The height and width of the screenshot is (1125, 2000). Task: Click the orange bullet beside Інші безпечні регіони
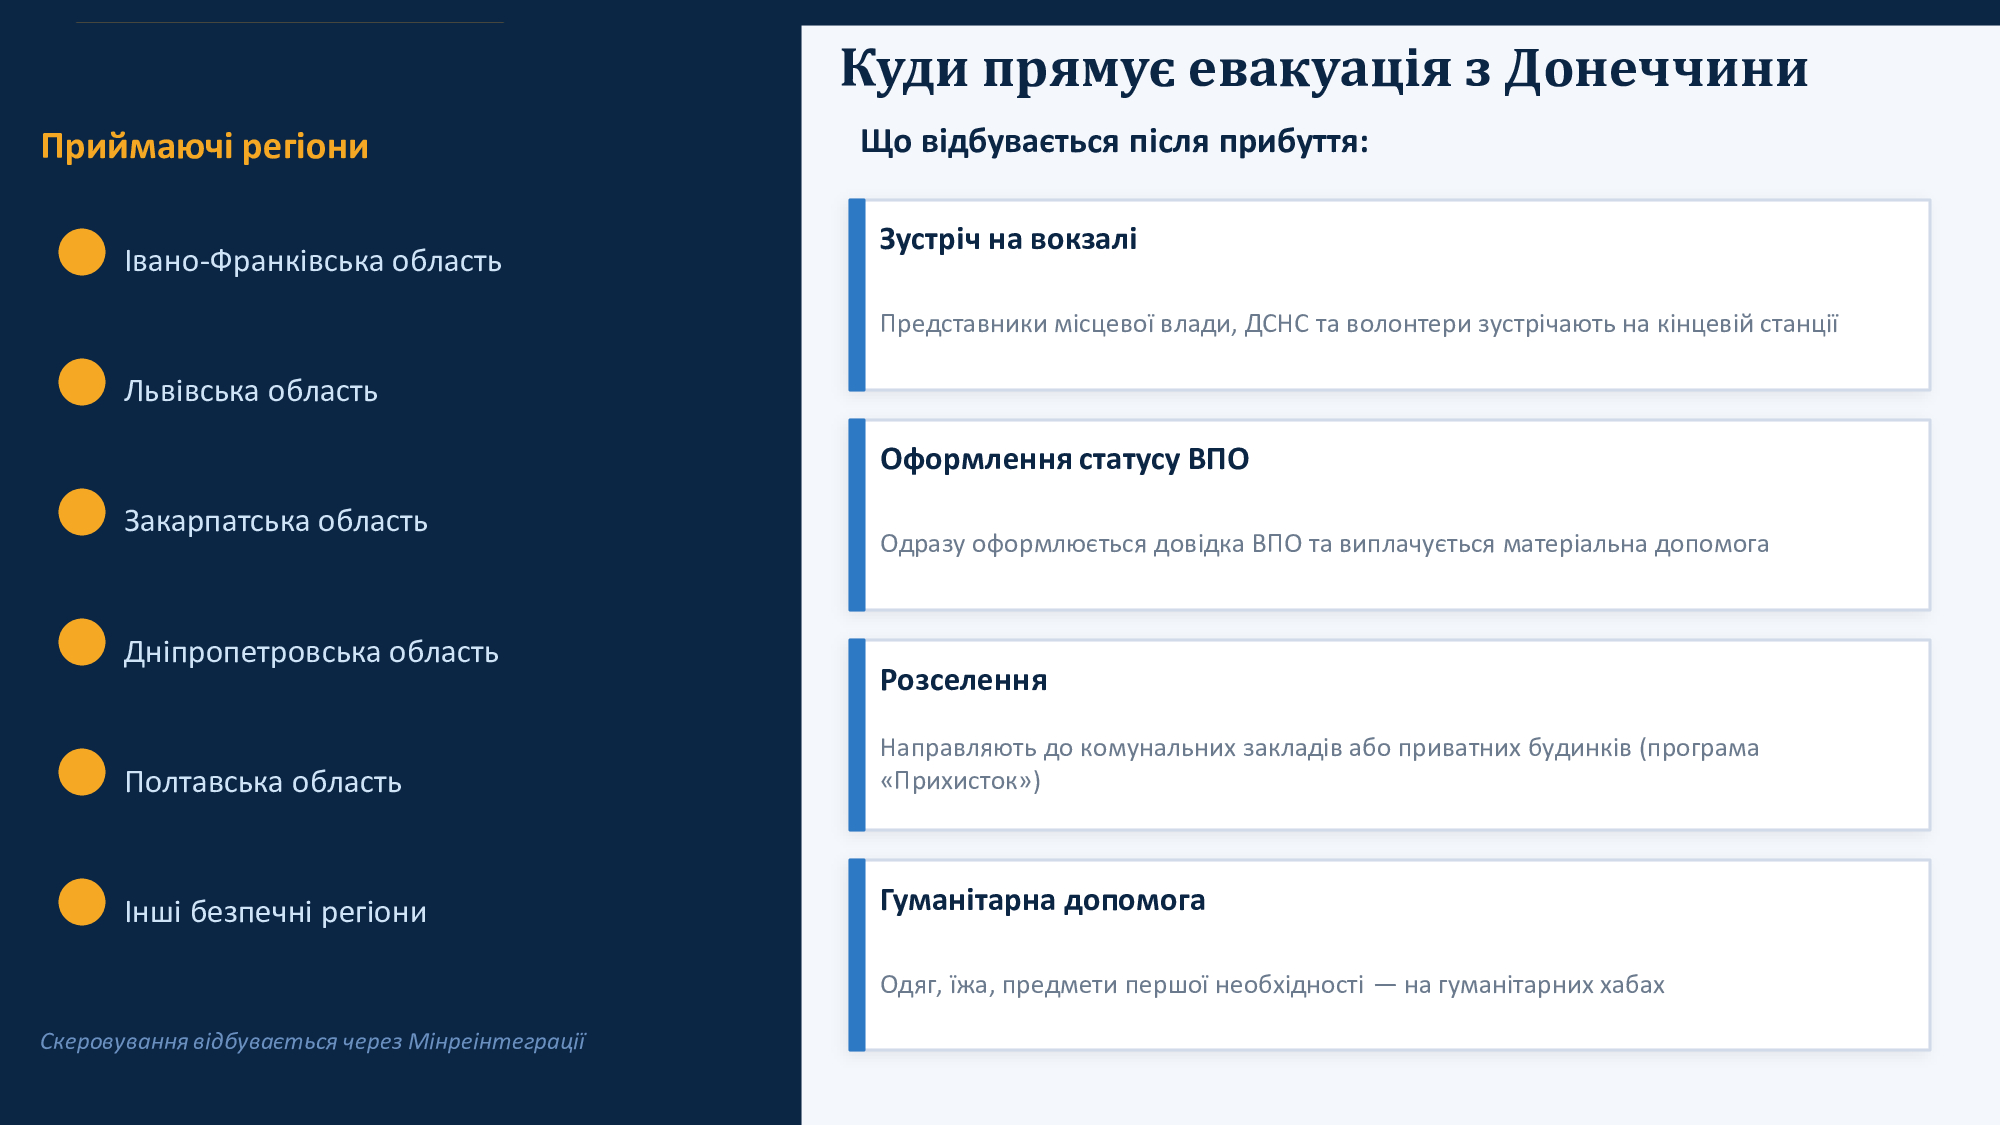click(82, 902)
